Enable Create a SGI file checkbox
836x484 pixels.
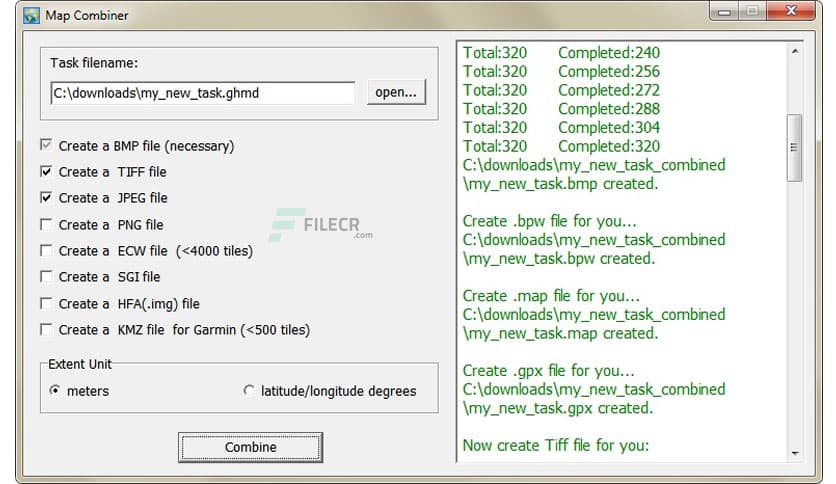click(46, 276)
